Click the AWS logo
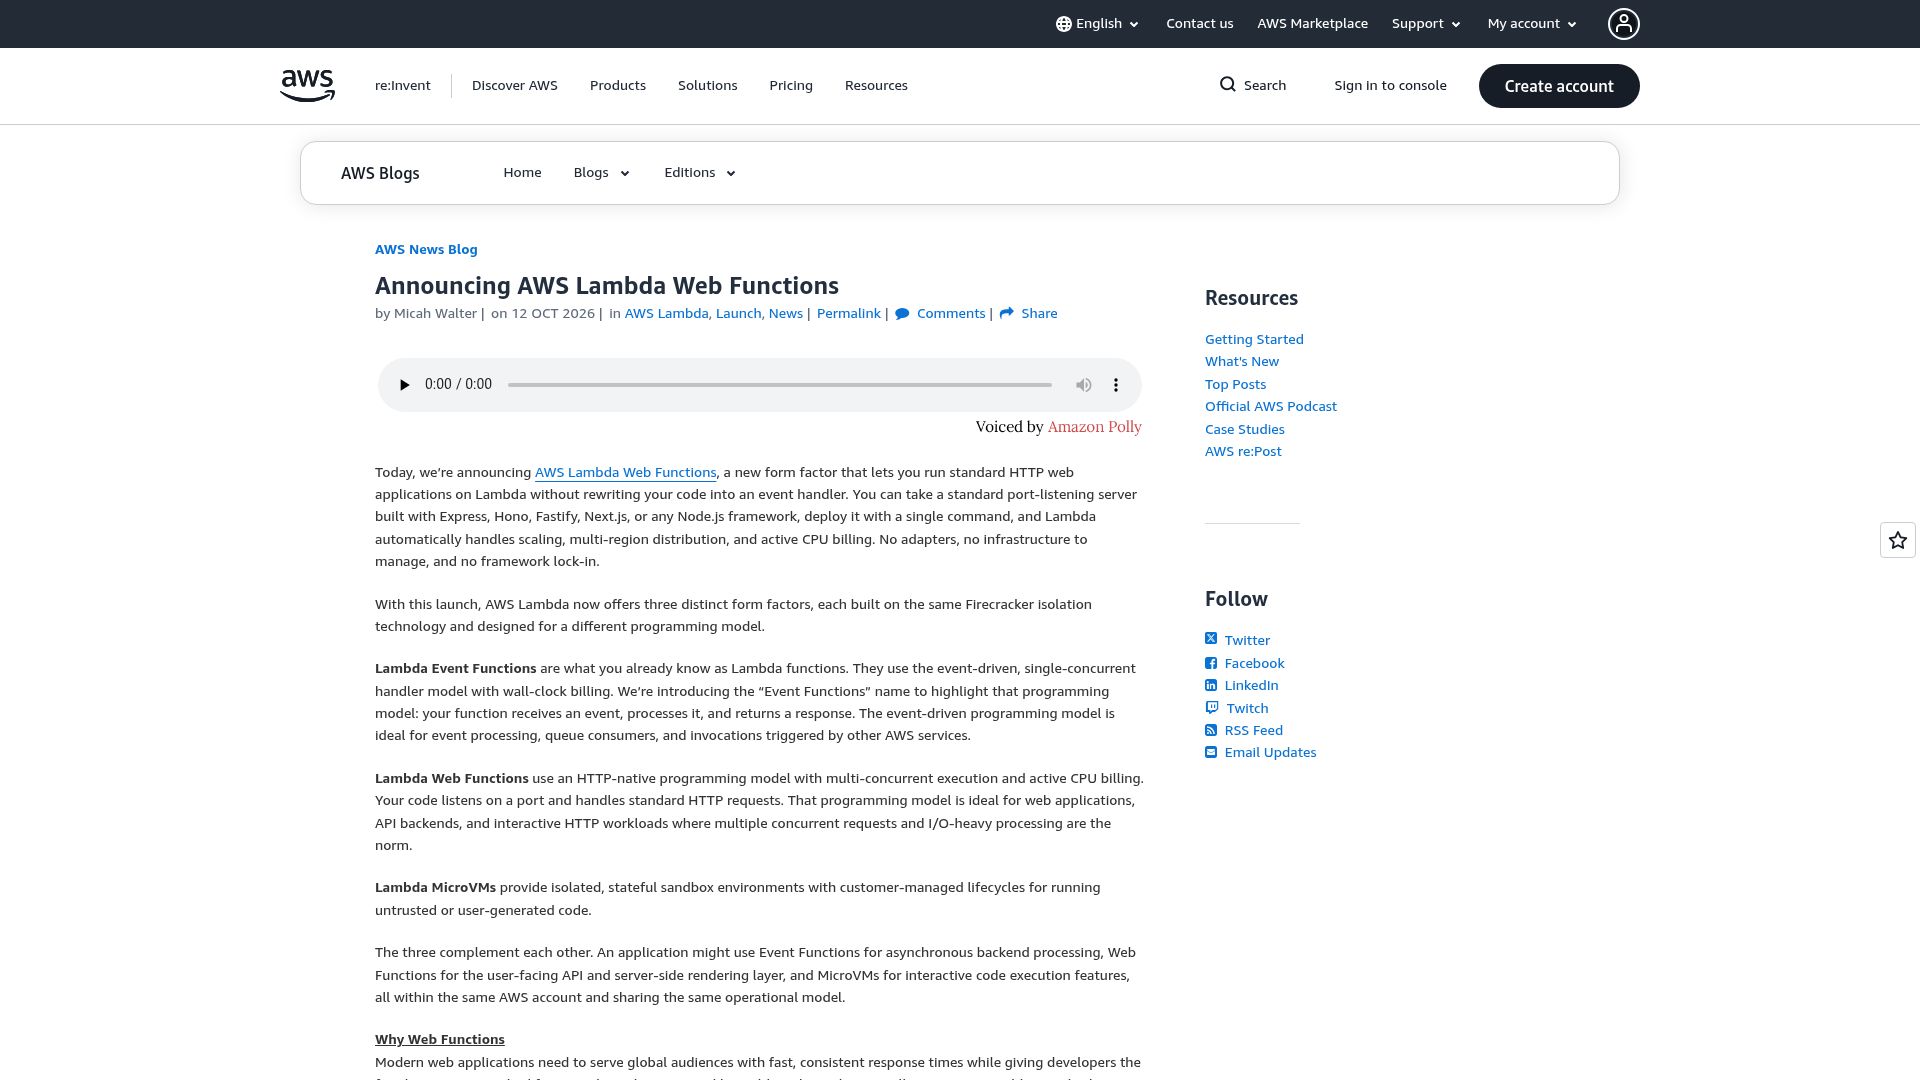 coord(307,86)
